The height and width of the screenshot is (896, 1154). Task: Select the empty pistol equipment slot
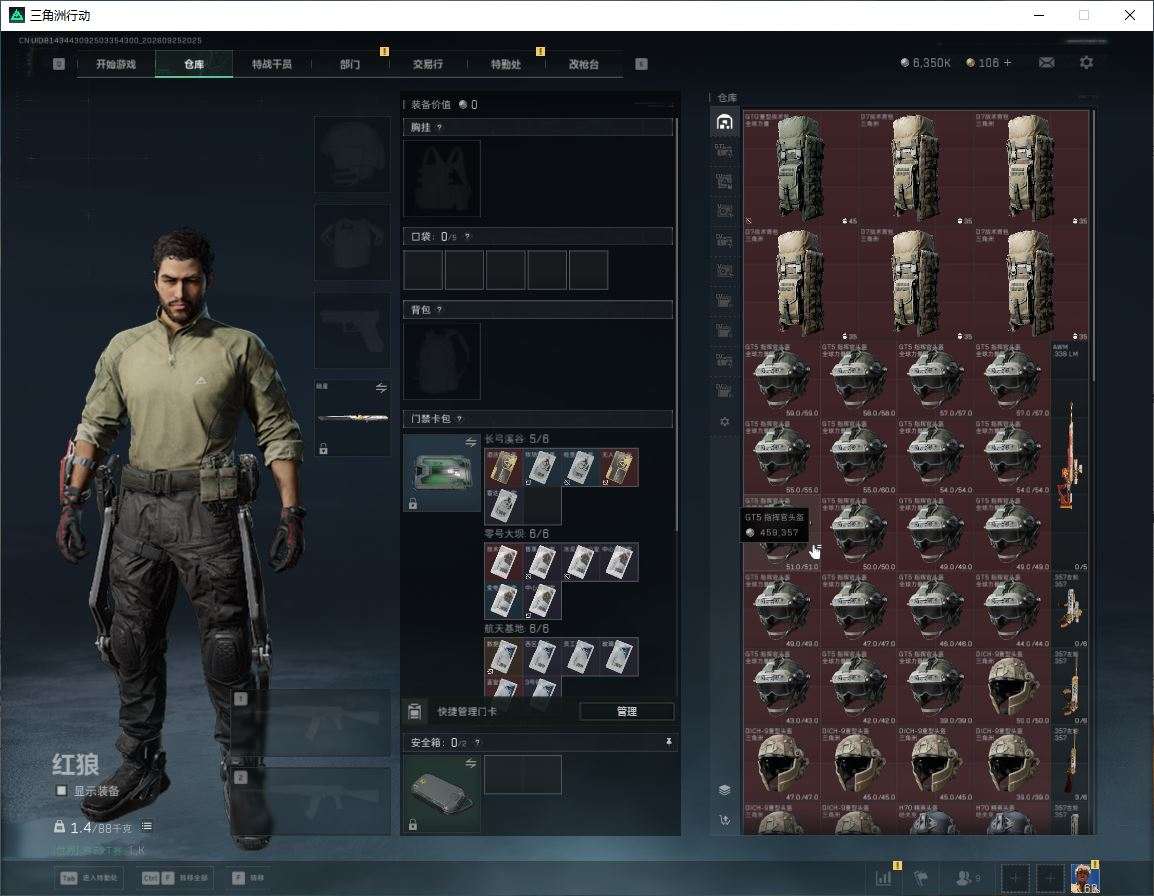(x=352, y=330)
